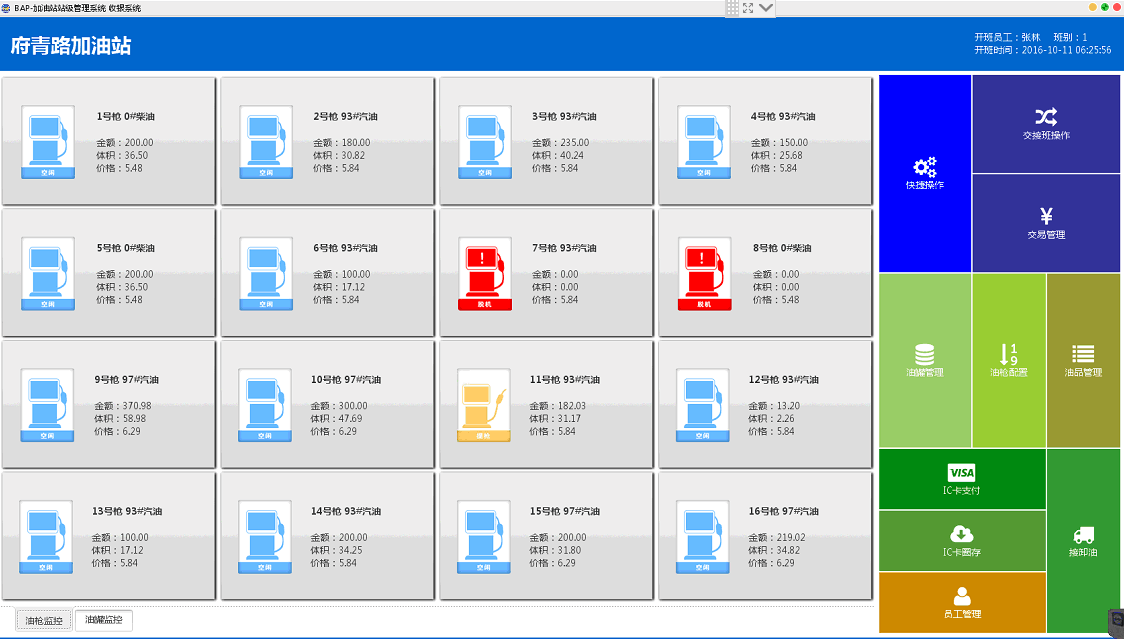The height and width of the screenshot is (639, 1124).
Task: Click station title 府青路加油站
Action: pos(71,46)
